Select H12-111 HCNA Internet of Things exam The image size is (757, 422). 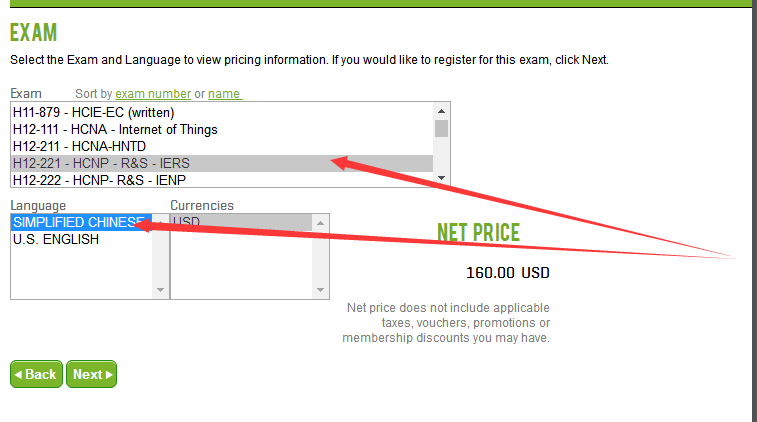coord(115,129)
